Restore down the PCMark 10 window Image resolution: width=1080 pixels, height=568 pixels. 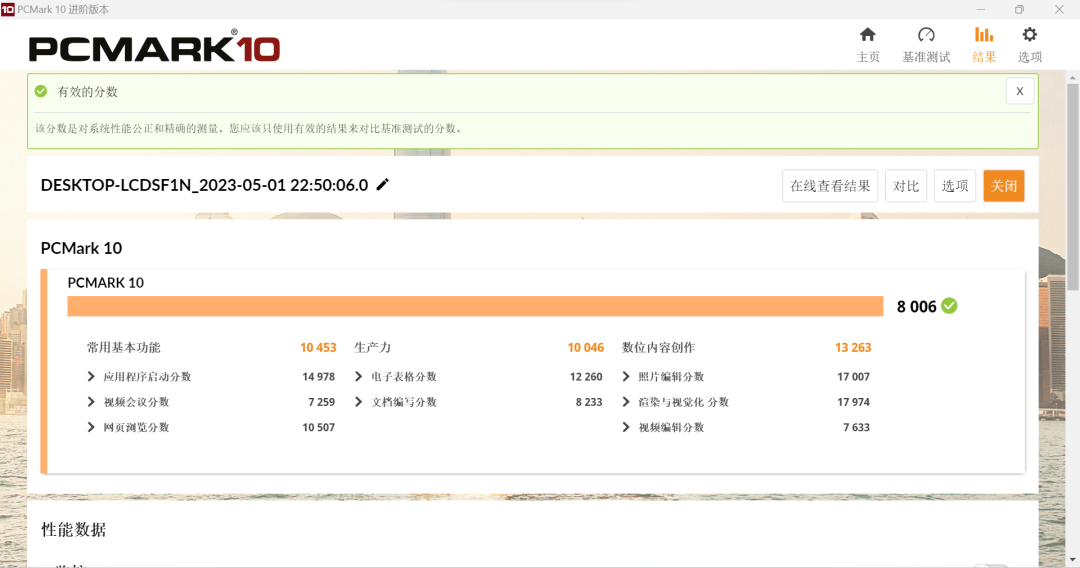pos(1019,10)
